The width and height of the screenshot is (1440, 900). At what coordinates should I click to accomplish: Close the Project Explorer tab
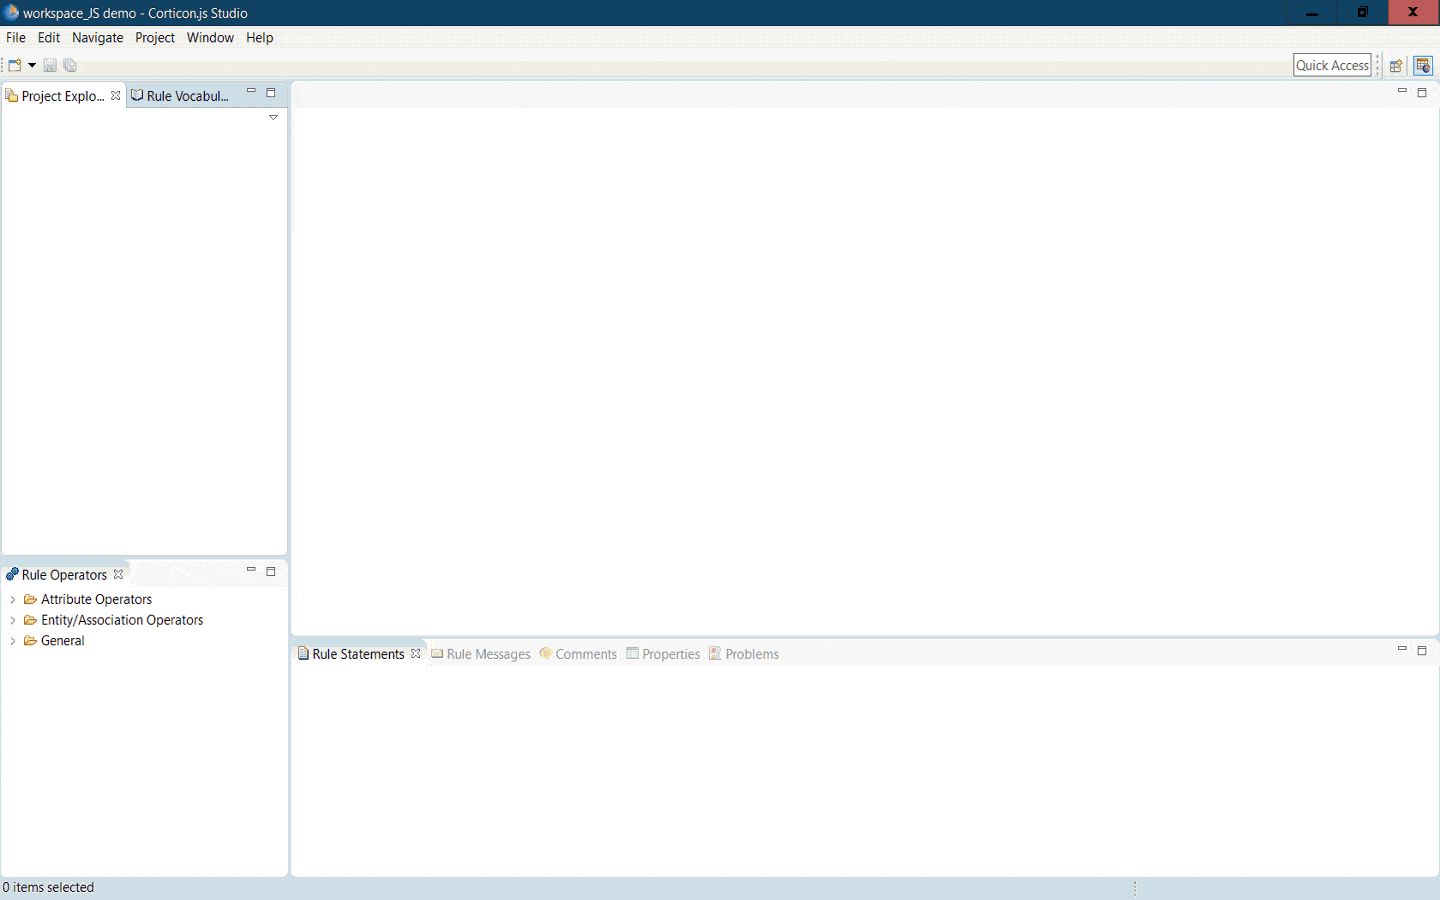116,96
